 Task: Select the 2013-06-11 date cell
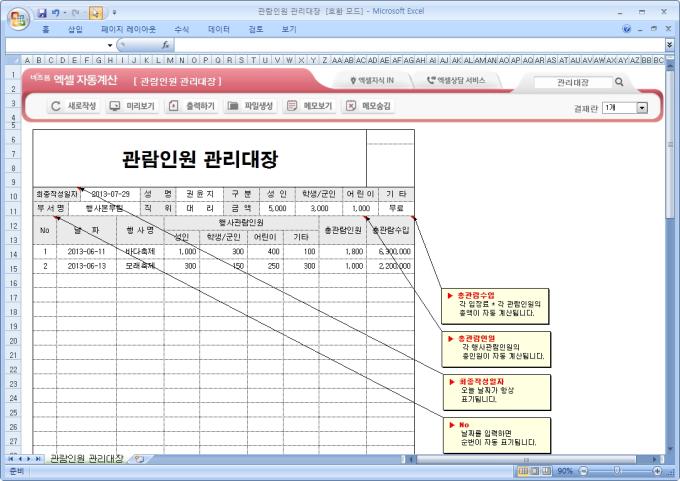pos(86,252)
